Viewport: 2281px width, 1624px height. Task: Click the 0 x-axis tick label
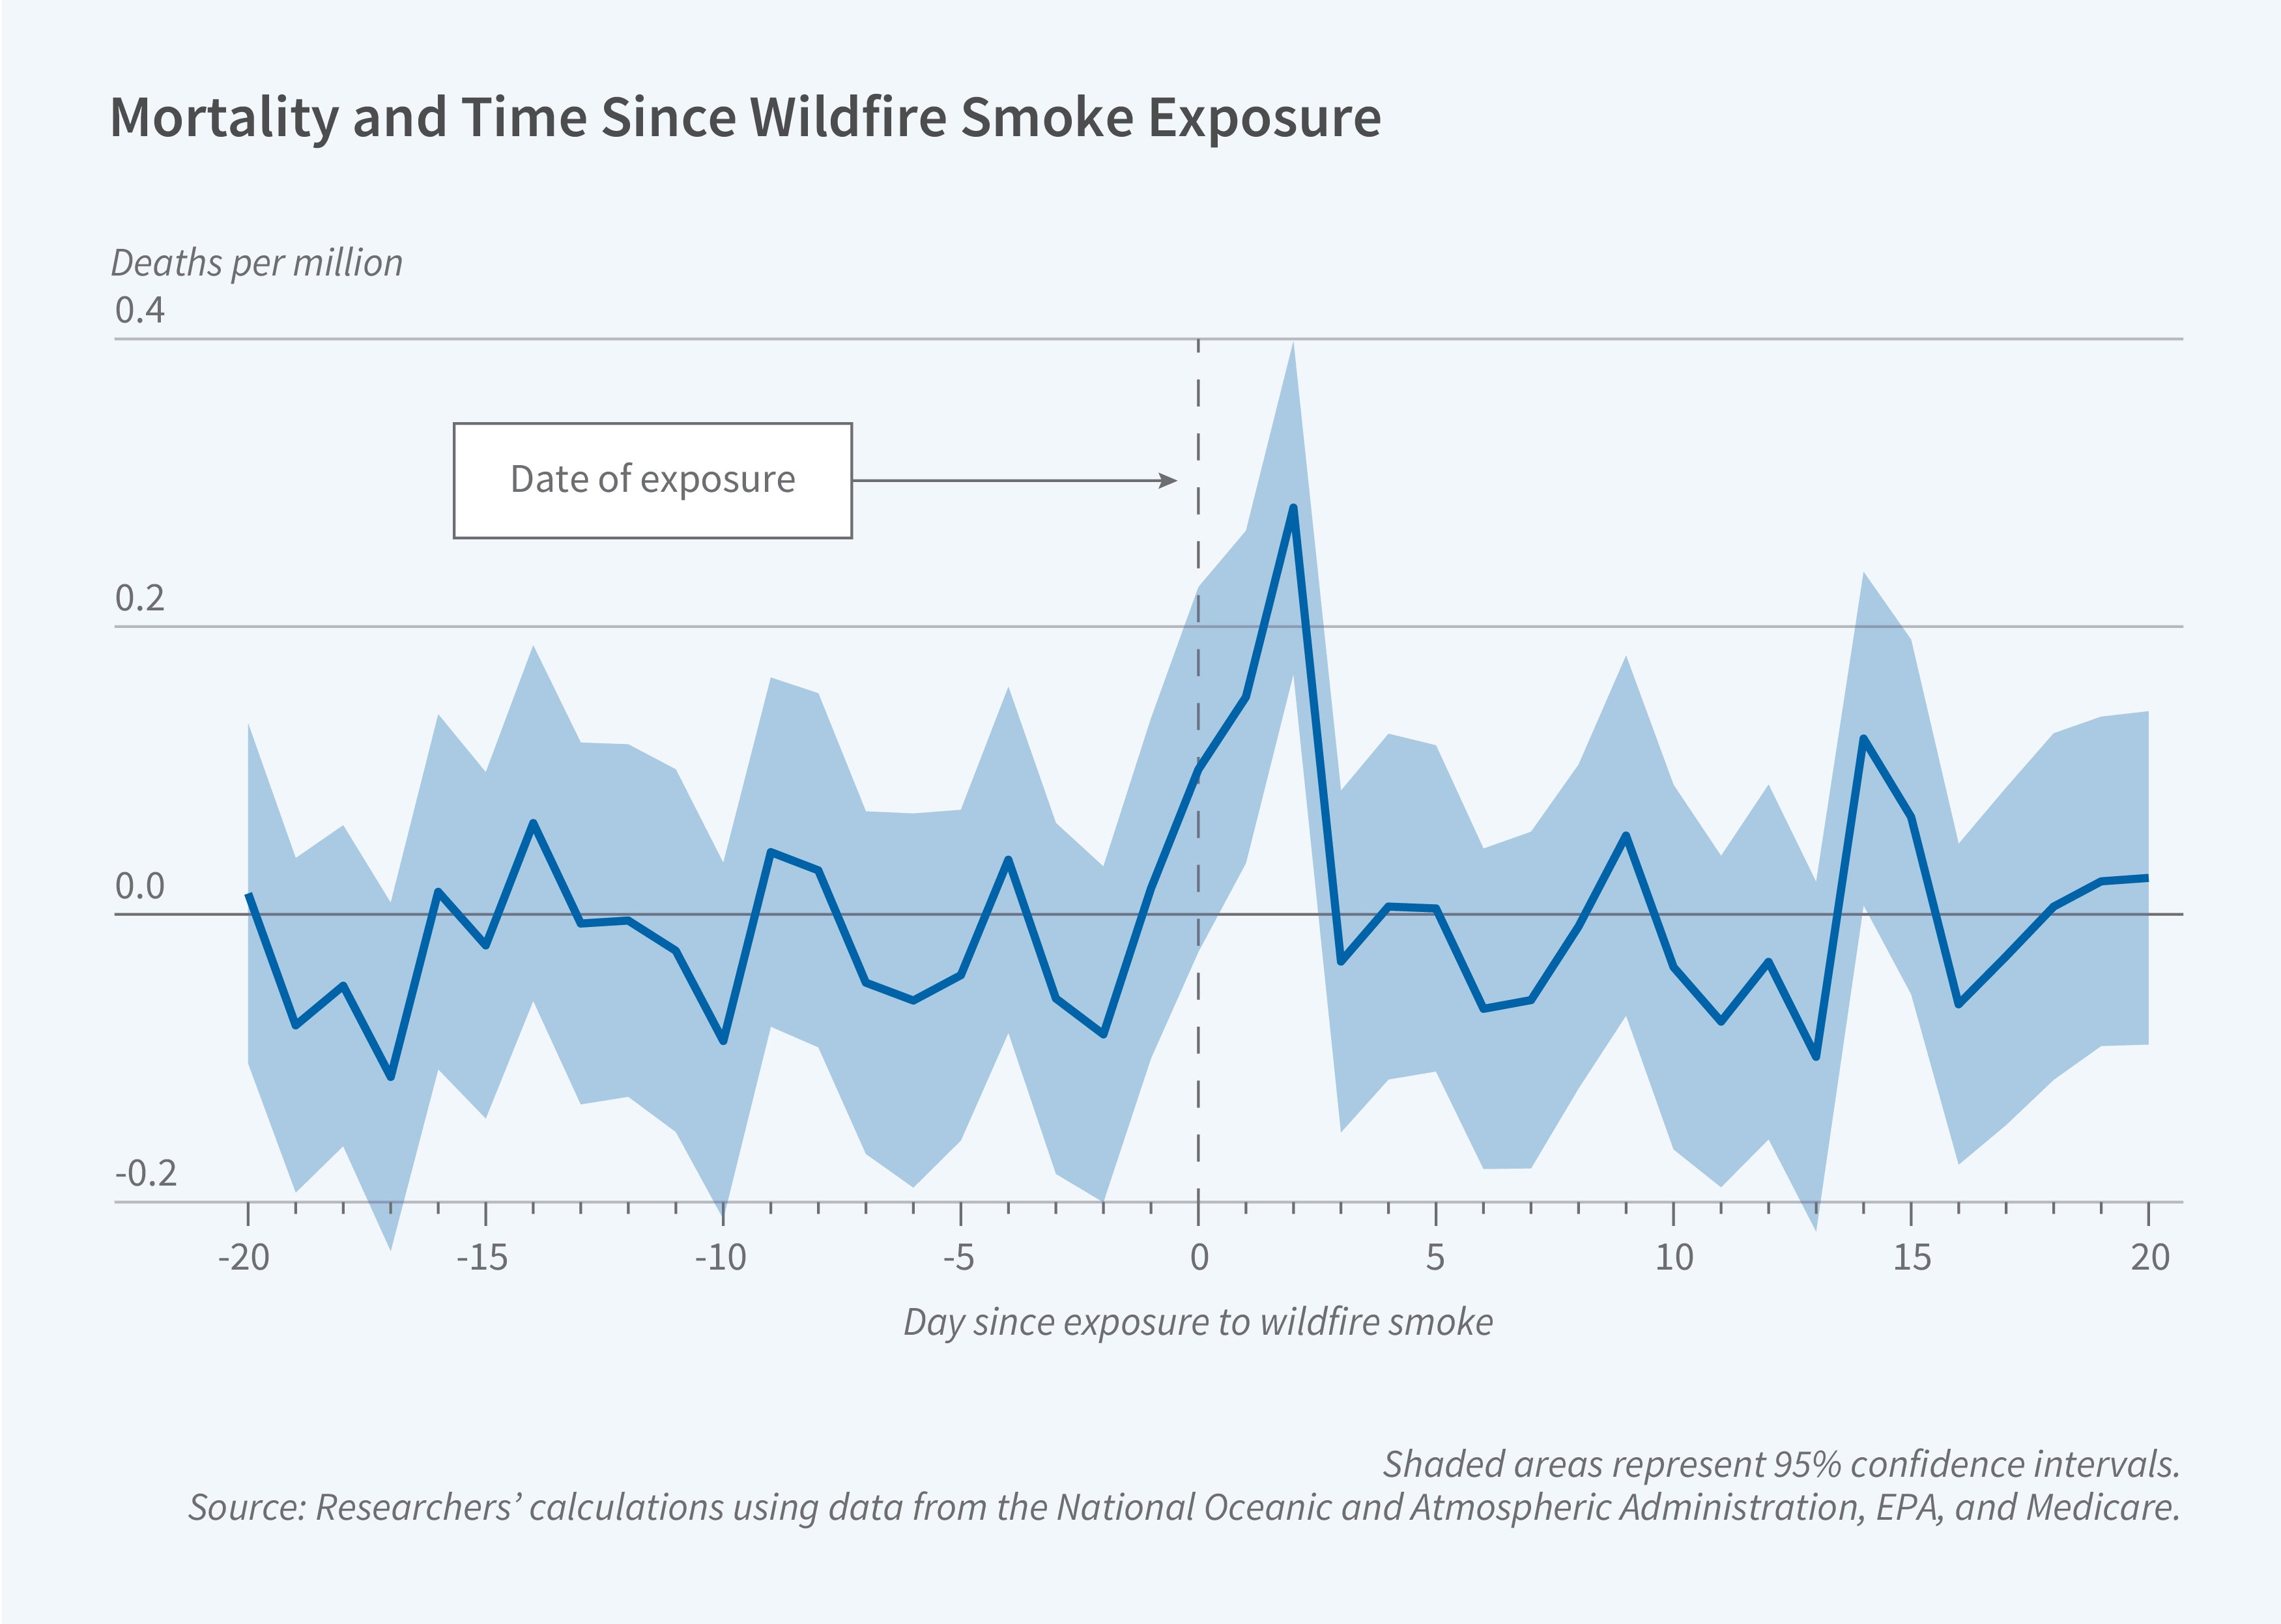coord(1199,1257)
